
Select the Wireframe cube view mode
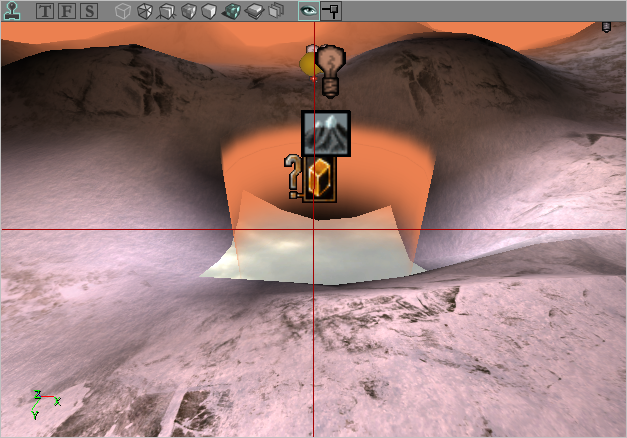point(145,12)
